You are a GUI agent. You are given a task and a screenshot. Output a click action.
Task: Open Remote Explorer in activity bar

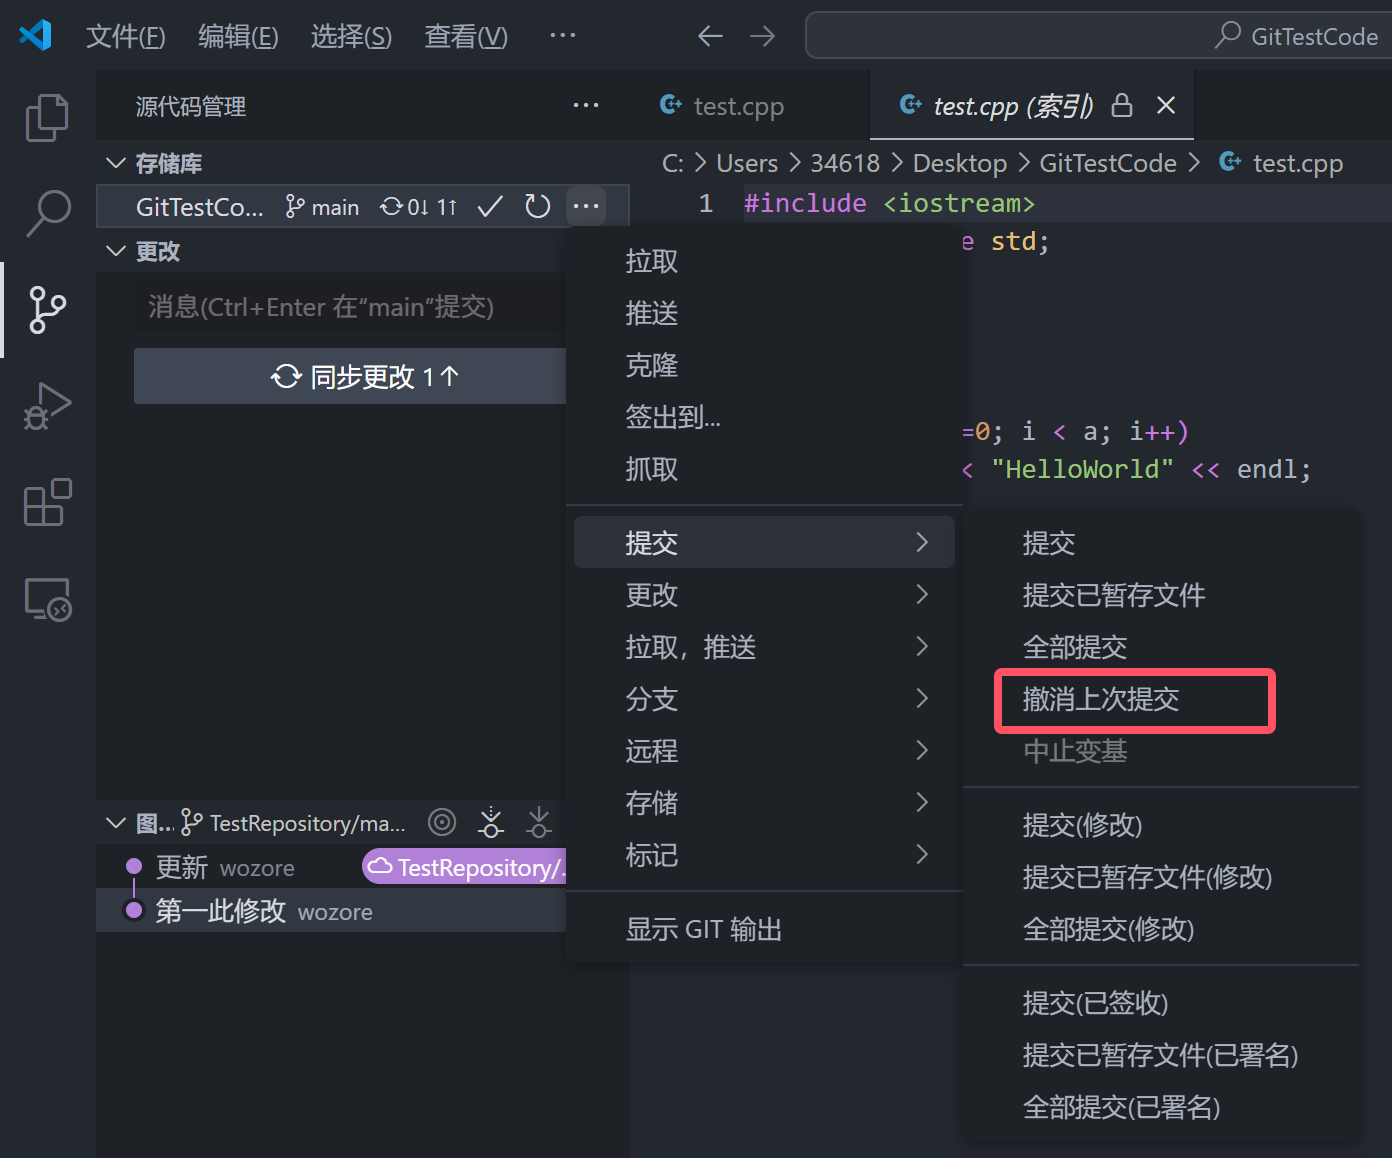[47, 599]
